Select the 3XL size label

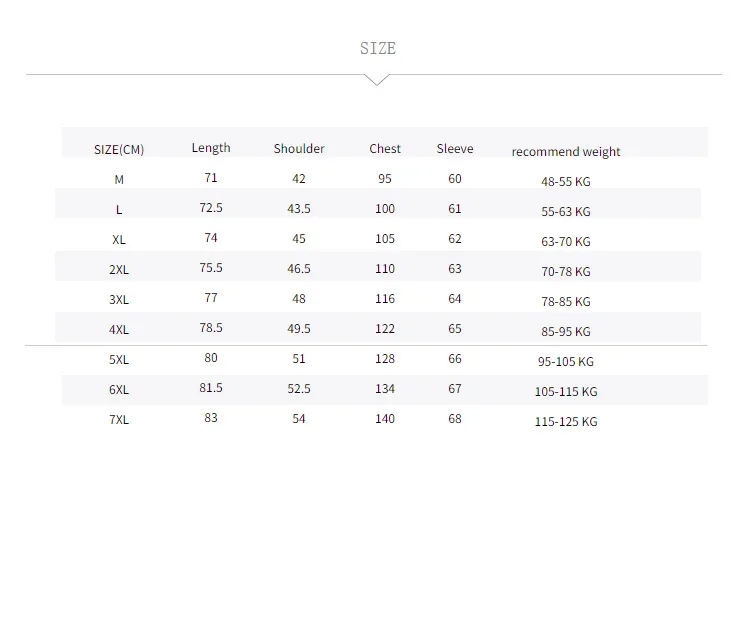coord(119,300)
